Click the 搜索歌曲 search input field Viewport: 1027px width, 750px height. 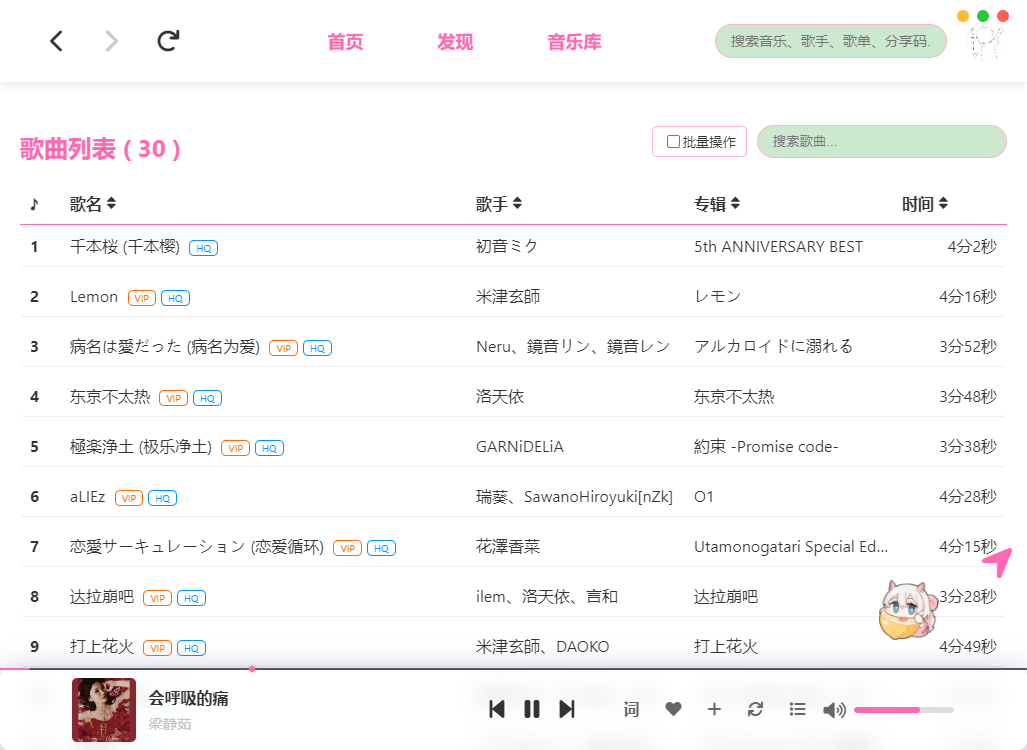tap(881, 141)
